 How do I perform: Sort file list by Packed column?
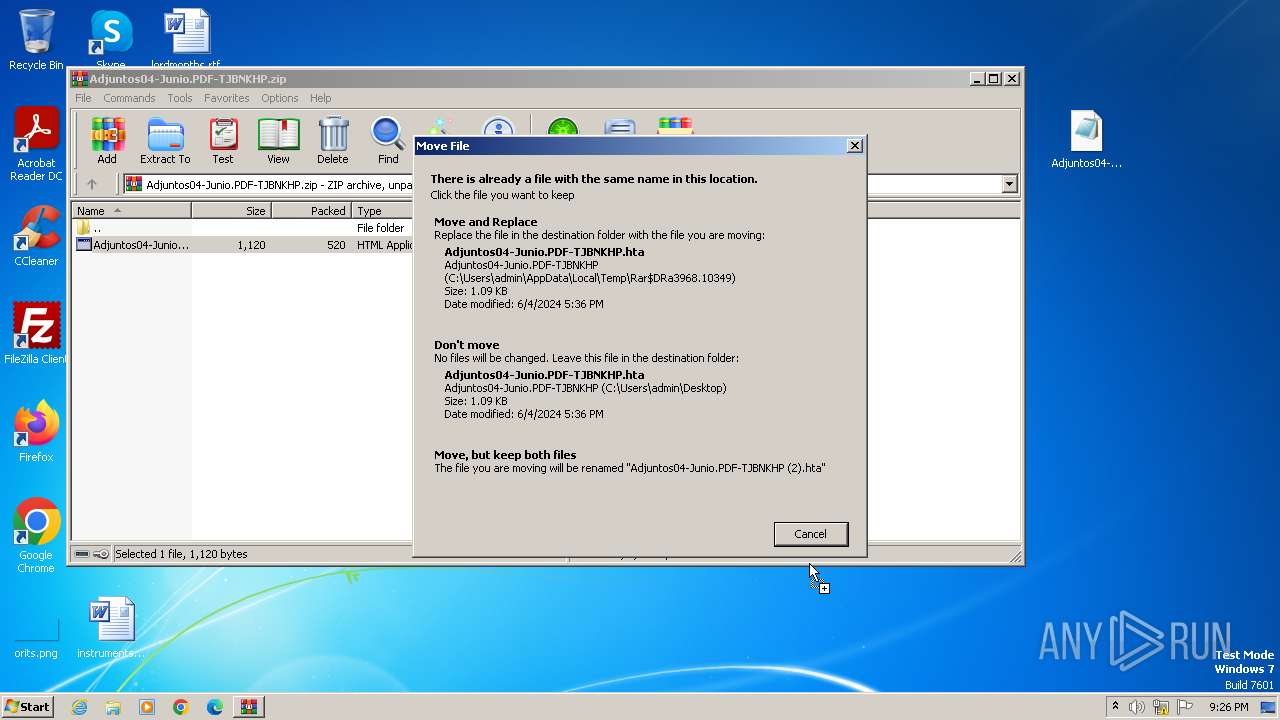pos(311,211)
